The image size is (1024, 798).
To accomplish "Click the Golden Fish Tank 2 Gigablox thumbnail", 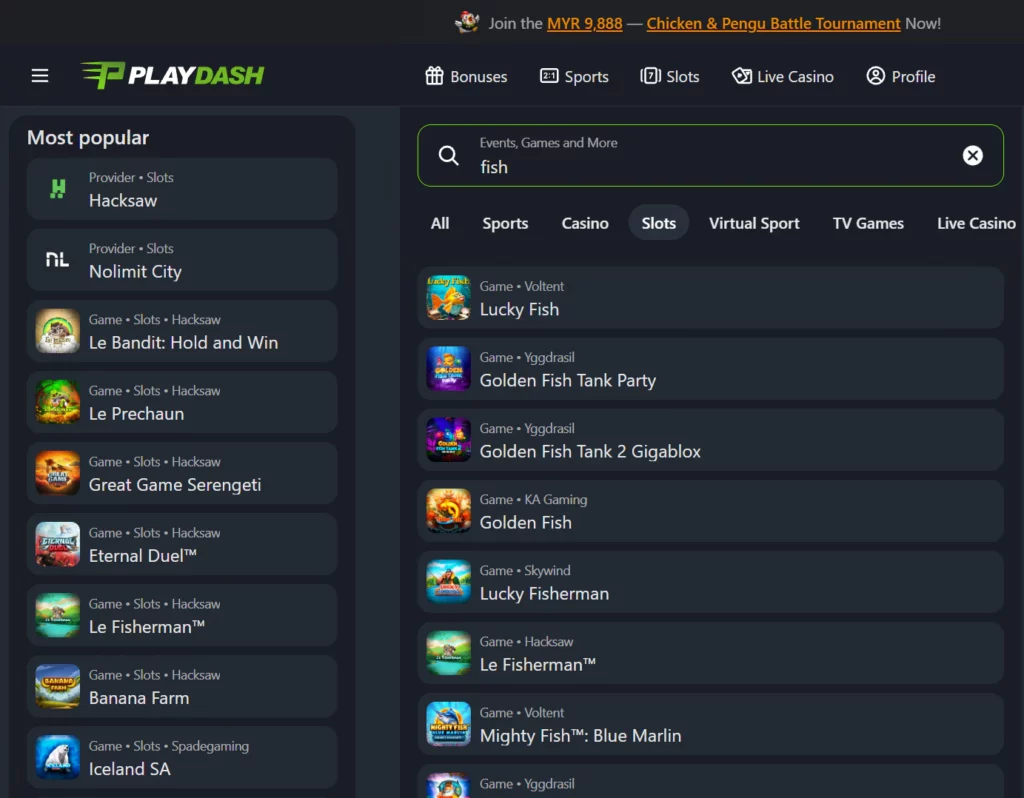I will (x=449, y=440).
